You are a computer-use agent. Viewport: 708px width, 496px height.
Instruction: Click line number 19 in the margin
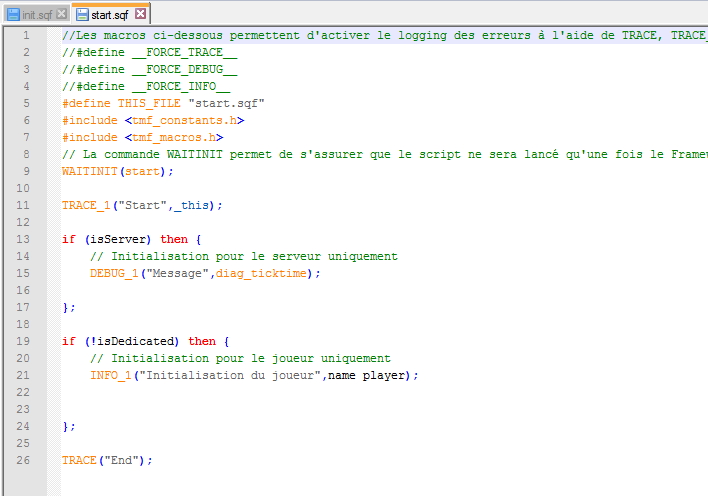pyautogui.click(x=22, y=341)
